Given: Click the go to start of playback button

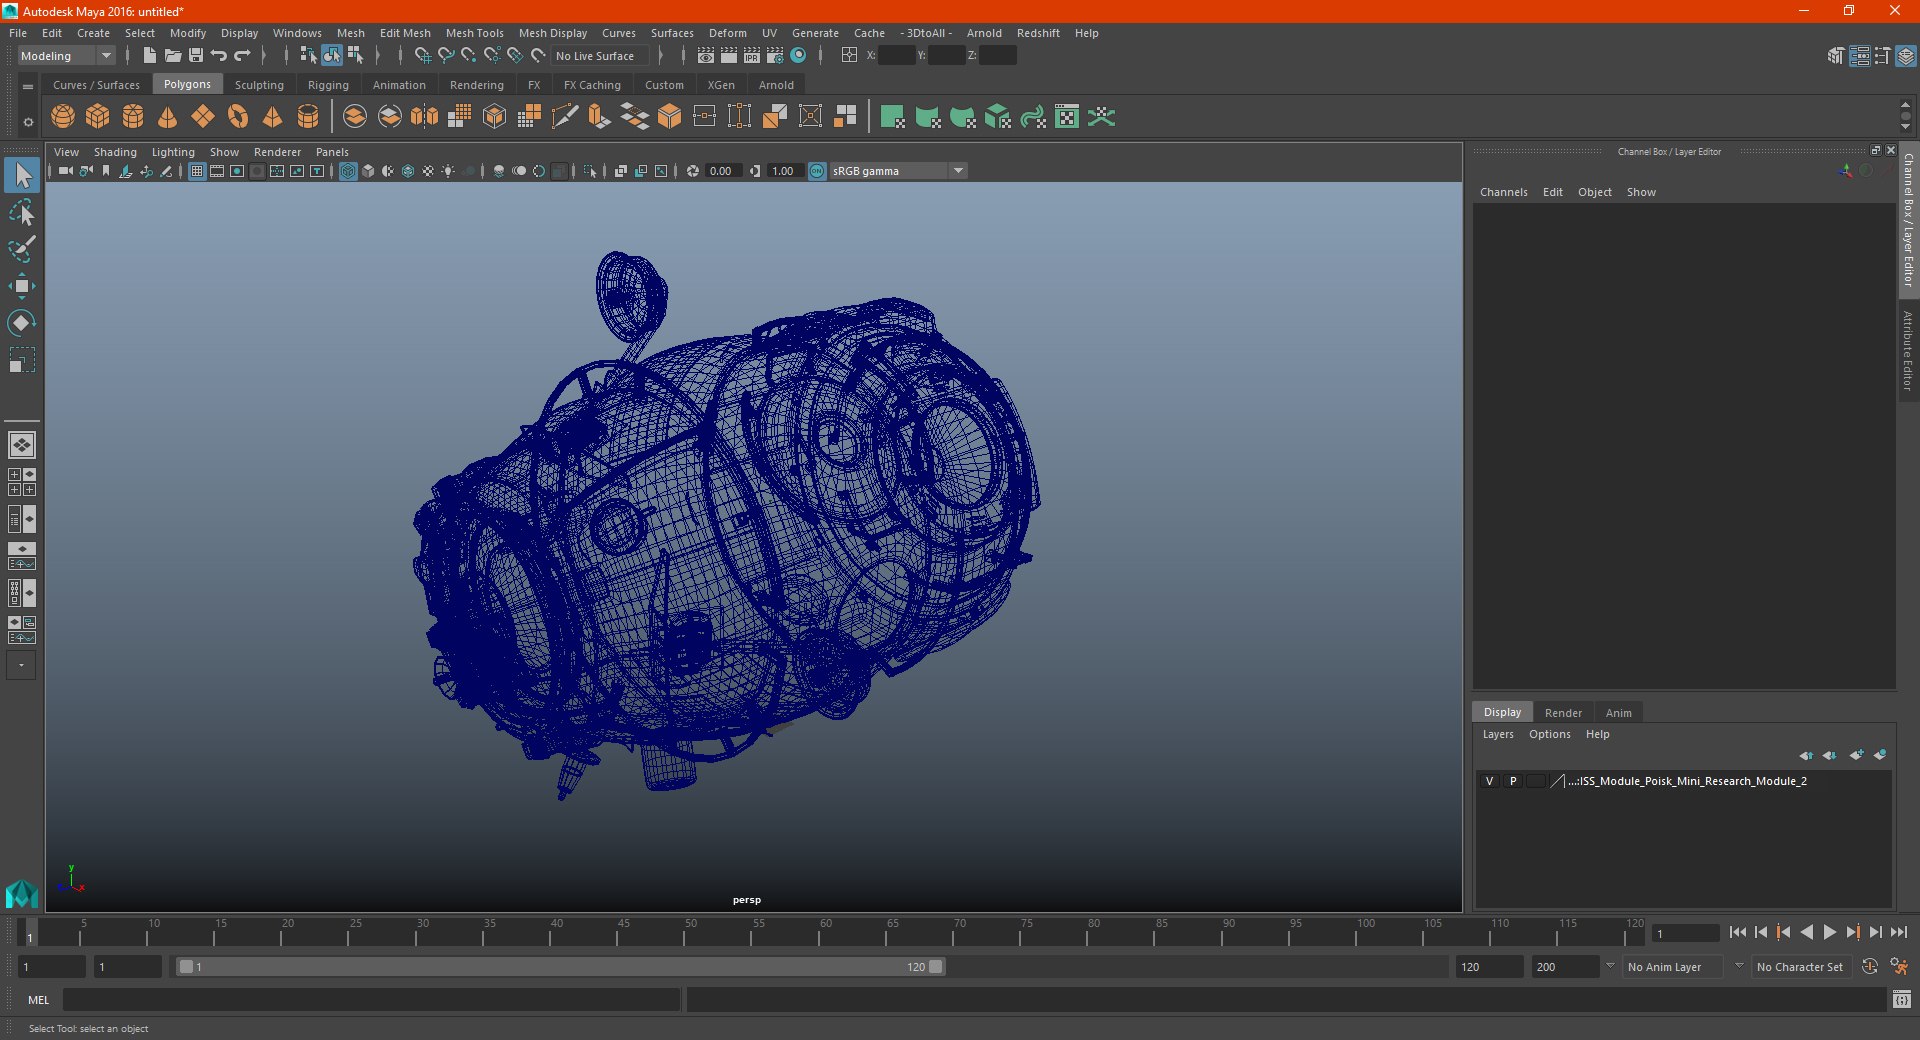Looking at the screenshot, I should coord(1738,932).
